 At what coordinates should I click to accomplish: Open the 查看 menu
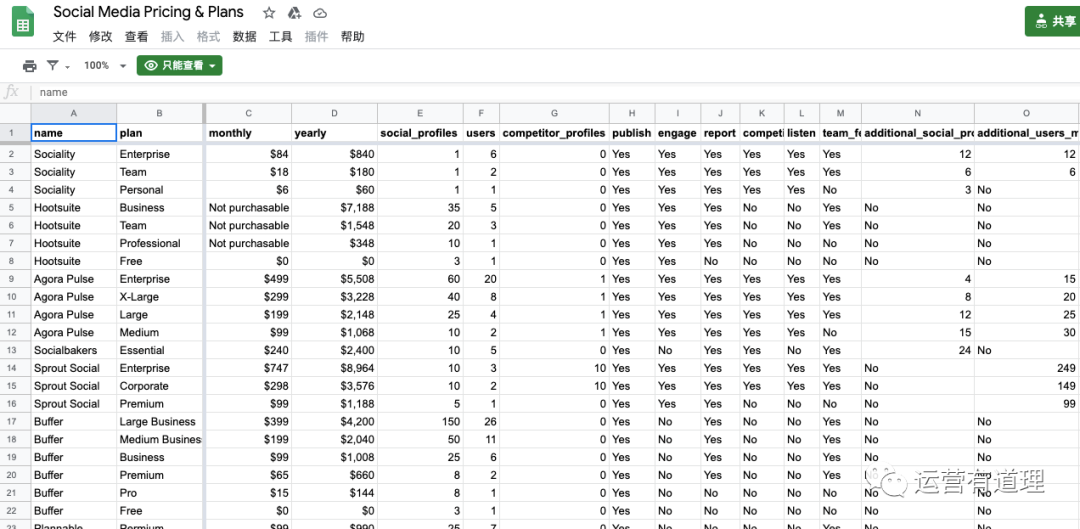pos(136,37)
